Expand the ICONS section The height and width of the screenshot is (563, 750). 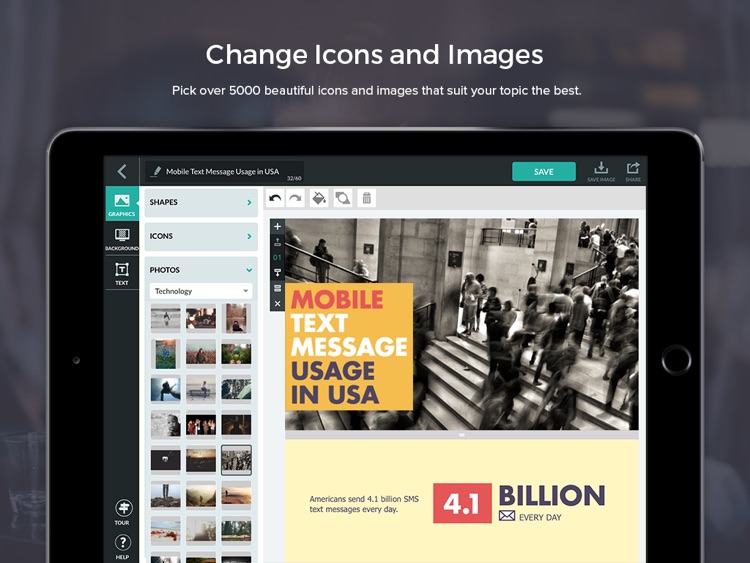tap(201, 236)
